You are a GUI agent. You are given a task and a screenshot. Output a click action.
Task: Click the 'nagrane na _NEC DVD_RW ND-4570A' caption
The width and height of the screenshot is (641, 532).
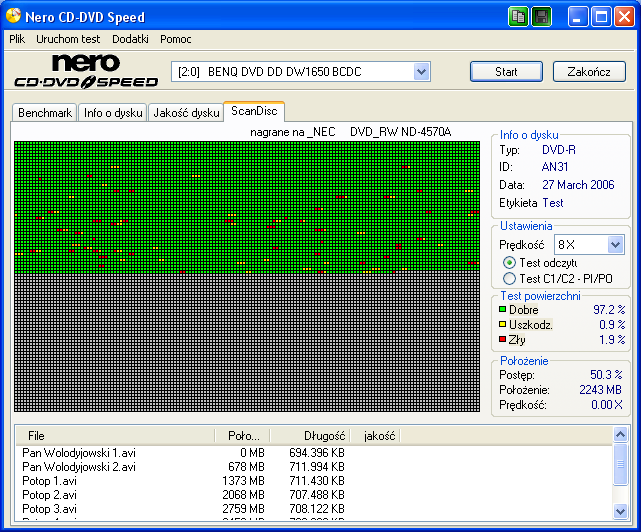(350, 132)
